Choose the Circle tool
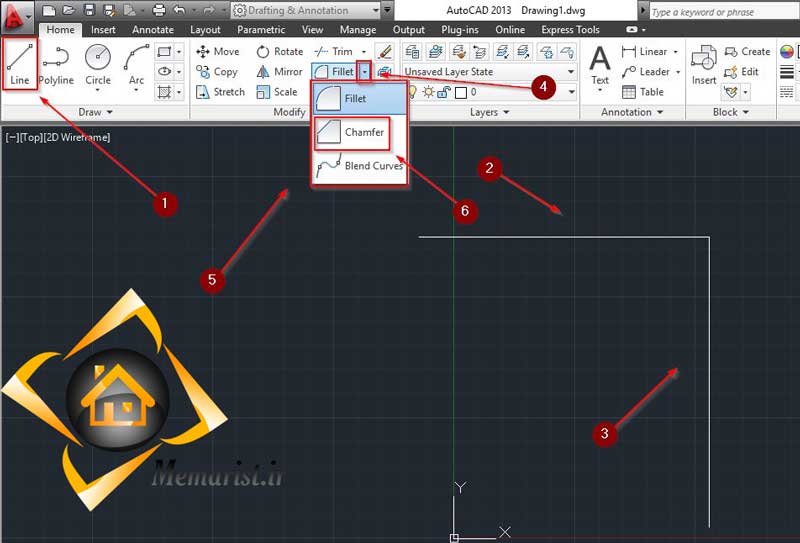Image resolution: width=800 pixels, height=543 pixels. [98, 64]
